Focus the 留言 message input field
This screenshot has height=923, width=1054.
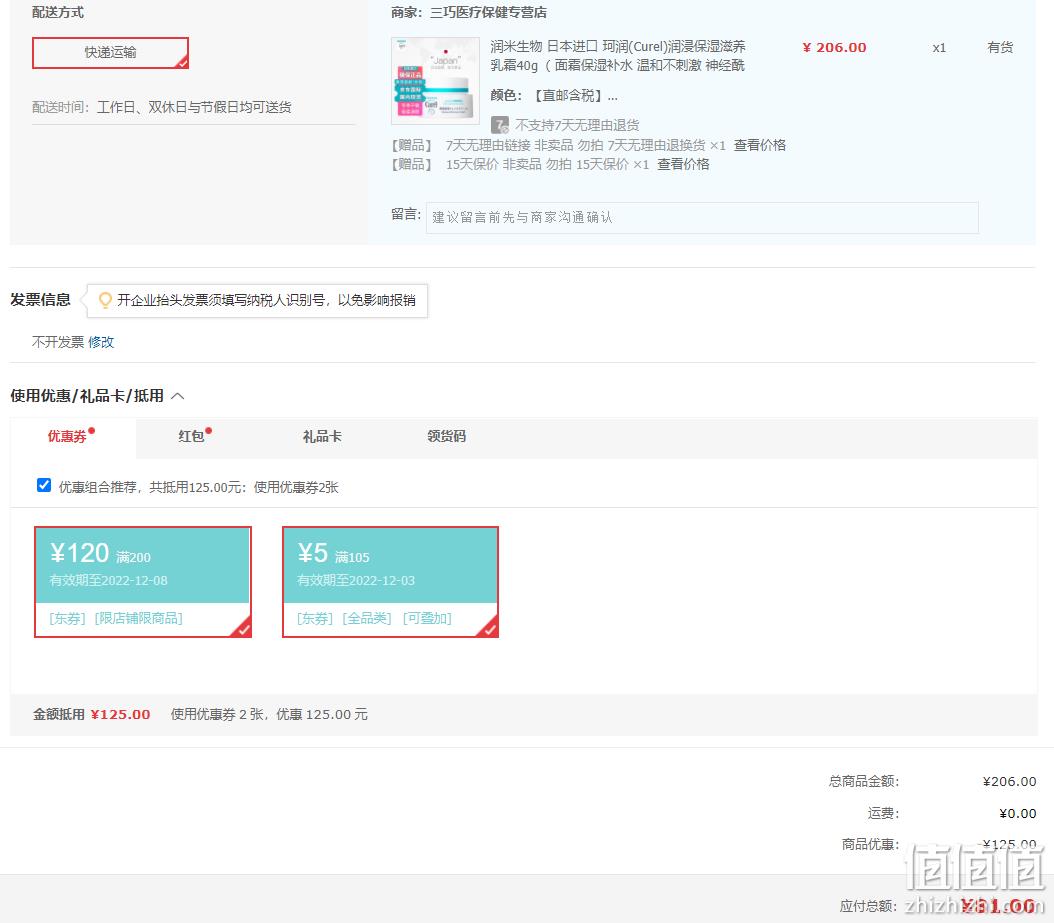702,218
